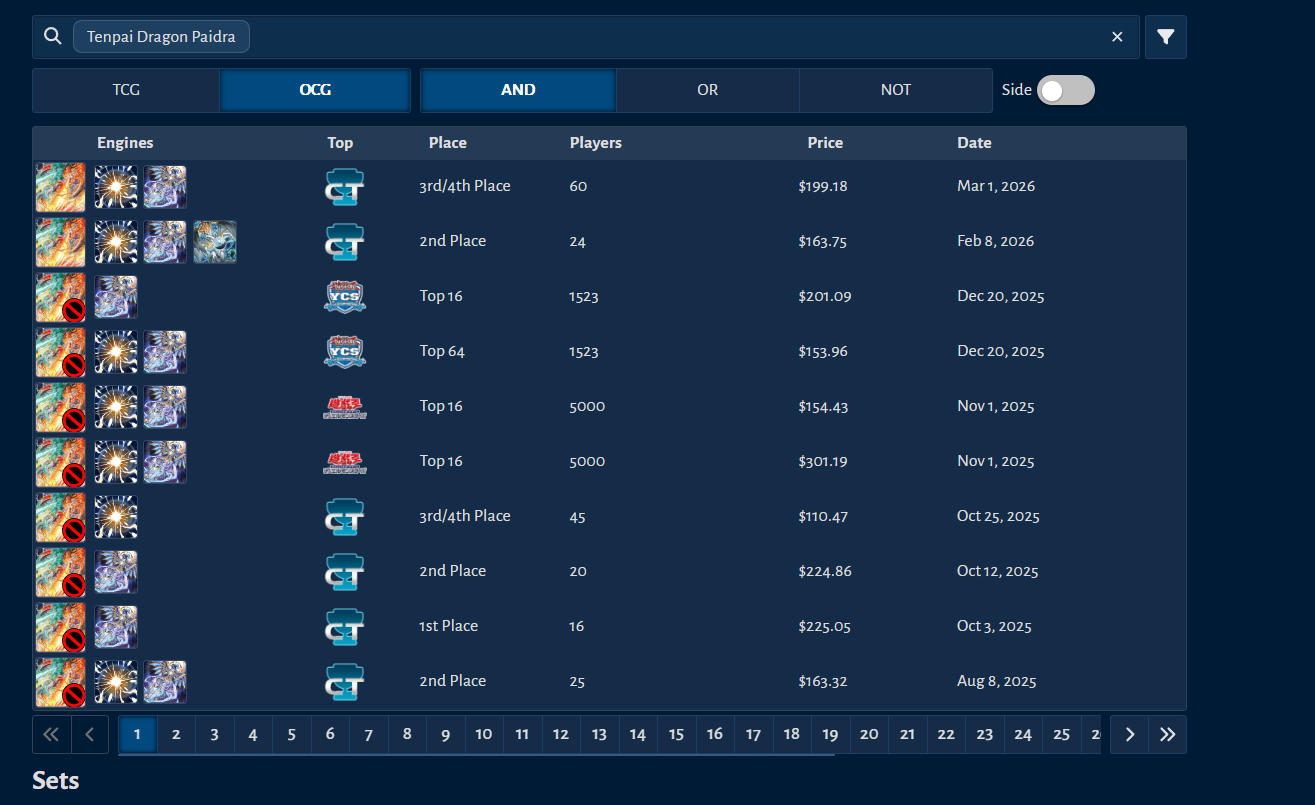Go to page 2

click(176, 735)
